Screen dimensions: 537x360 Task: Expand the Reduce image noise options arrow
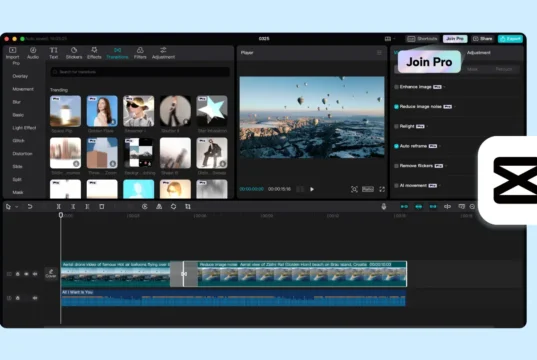pyautogui.click(x=455, y=107)
